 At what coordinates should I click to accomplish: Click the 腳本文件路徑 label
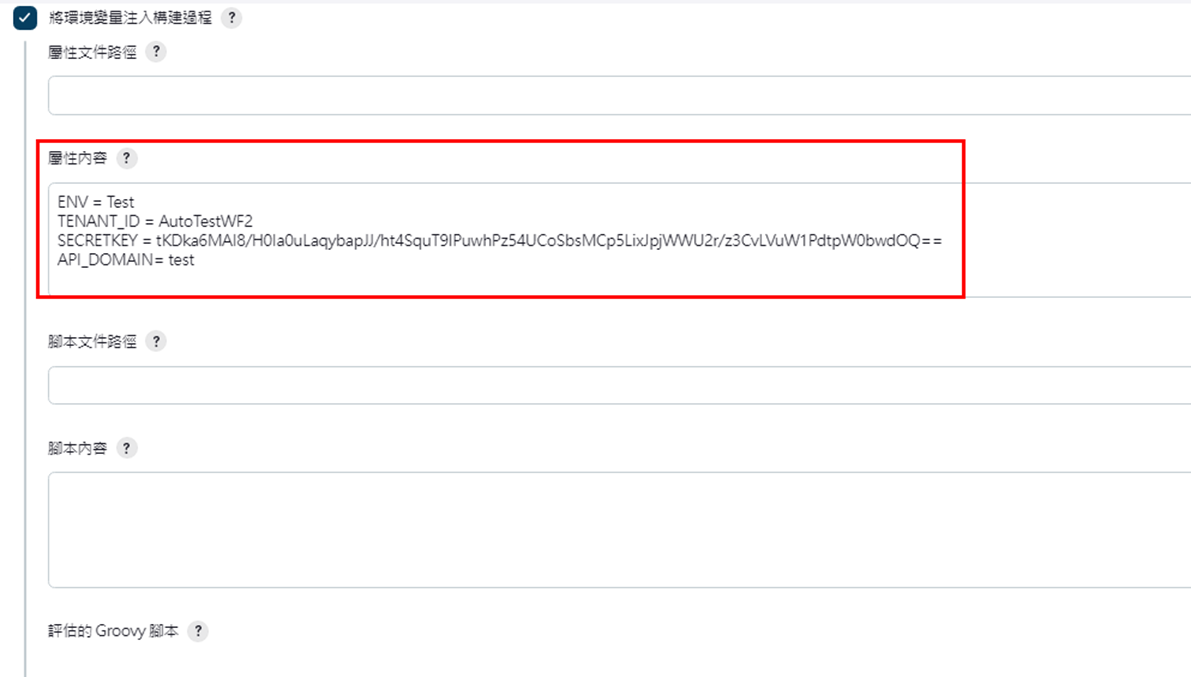pyautogui.click(x=92, y=341)
